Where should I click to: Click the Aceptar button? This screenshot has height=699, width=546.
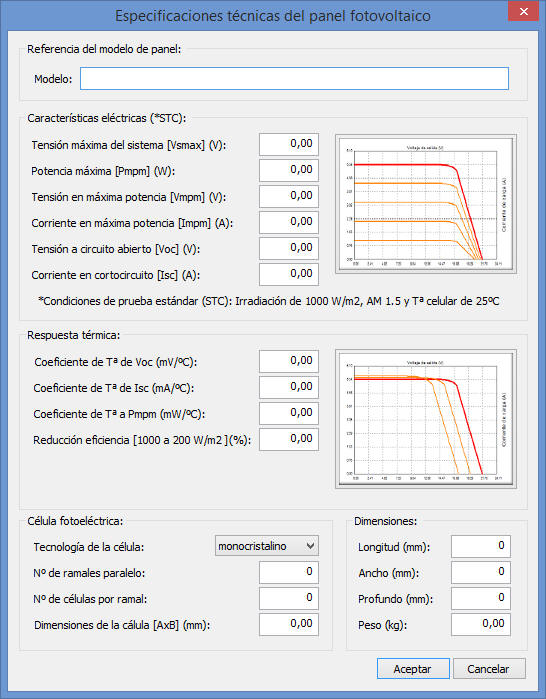413,668
